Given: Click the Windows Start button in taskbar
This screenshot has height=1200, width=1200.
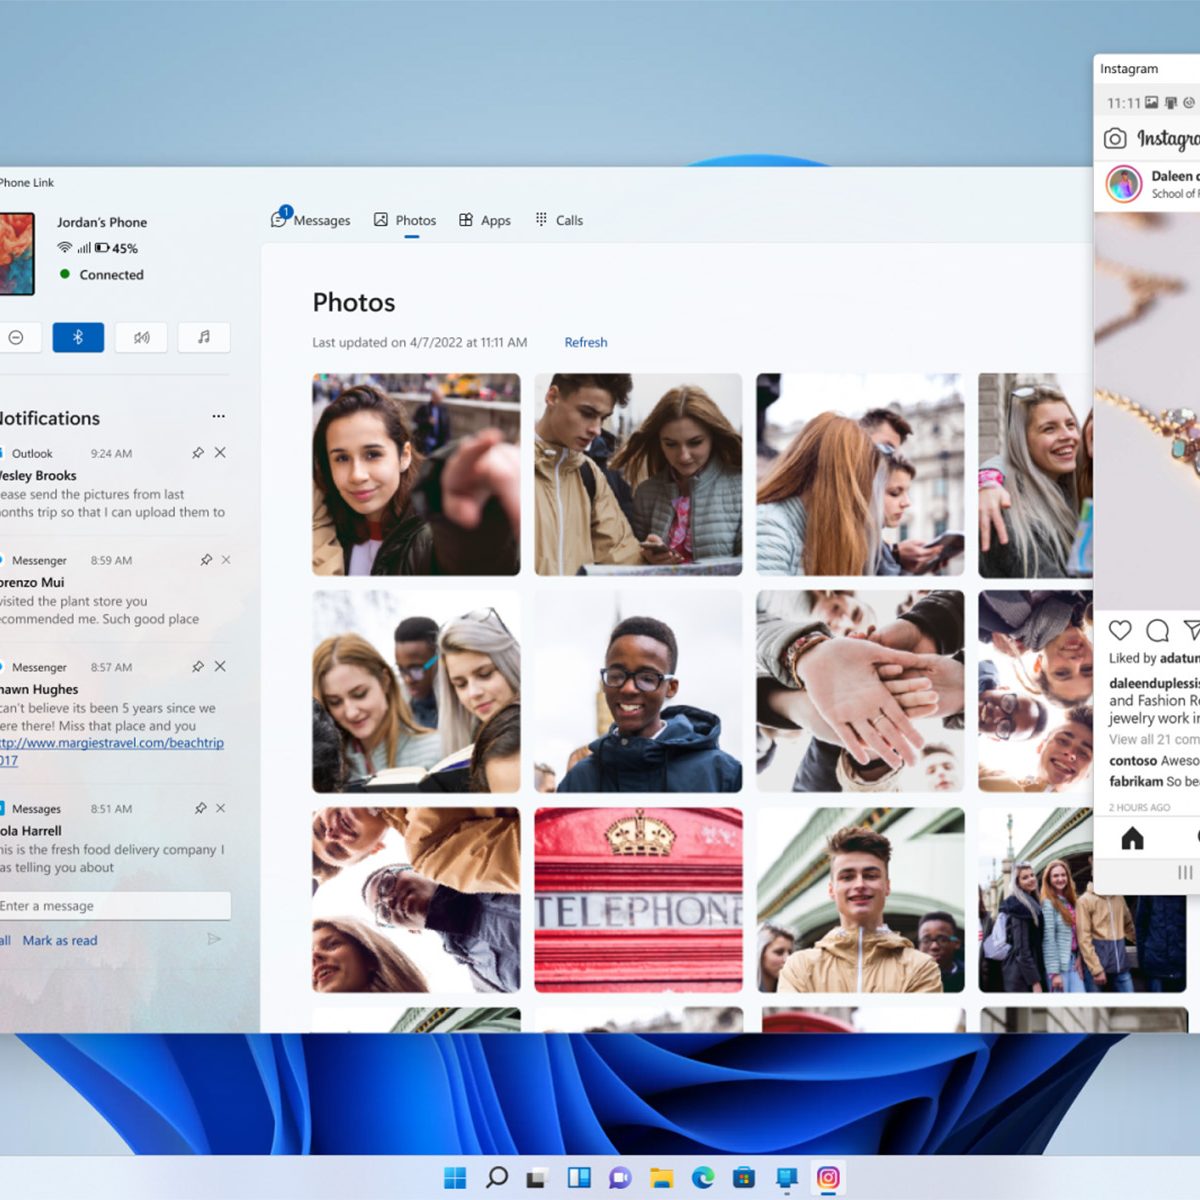Looking at the screenshot, I should click(x=455, y=1178).
